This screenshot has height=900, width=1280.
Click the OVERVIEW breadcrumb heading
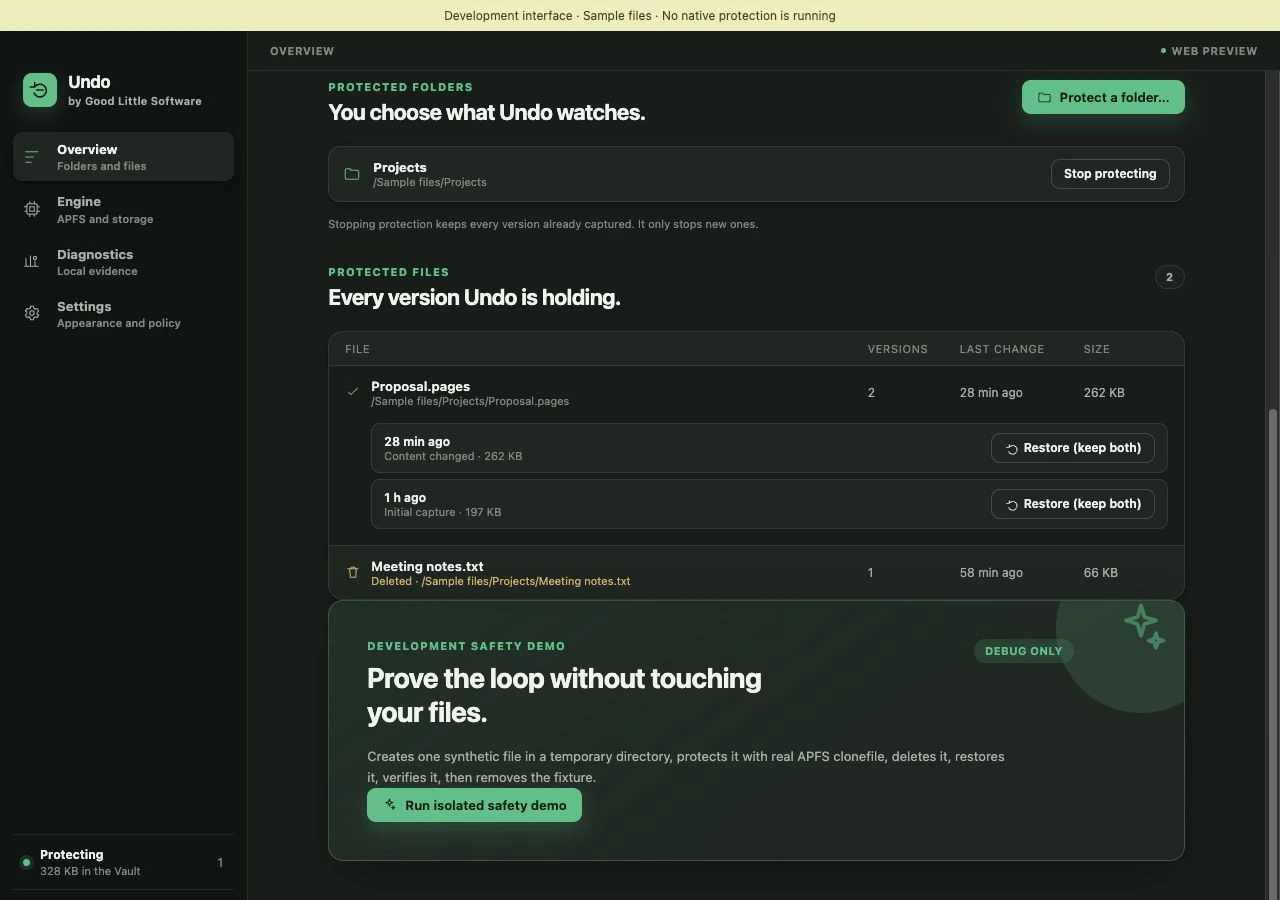[302, 51]
